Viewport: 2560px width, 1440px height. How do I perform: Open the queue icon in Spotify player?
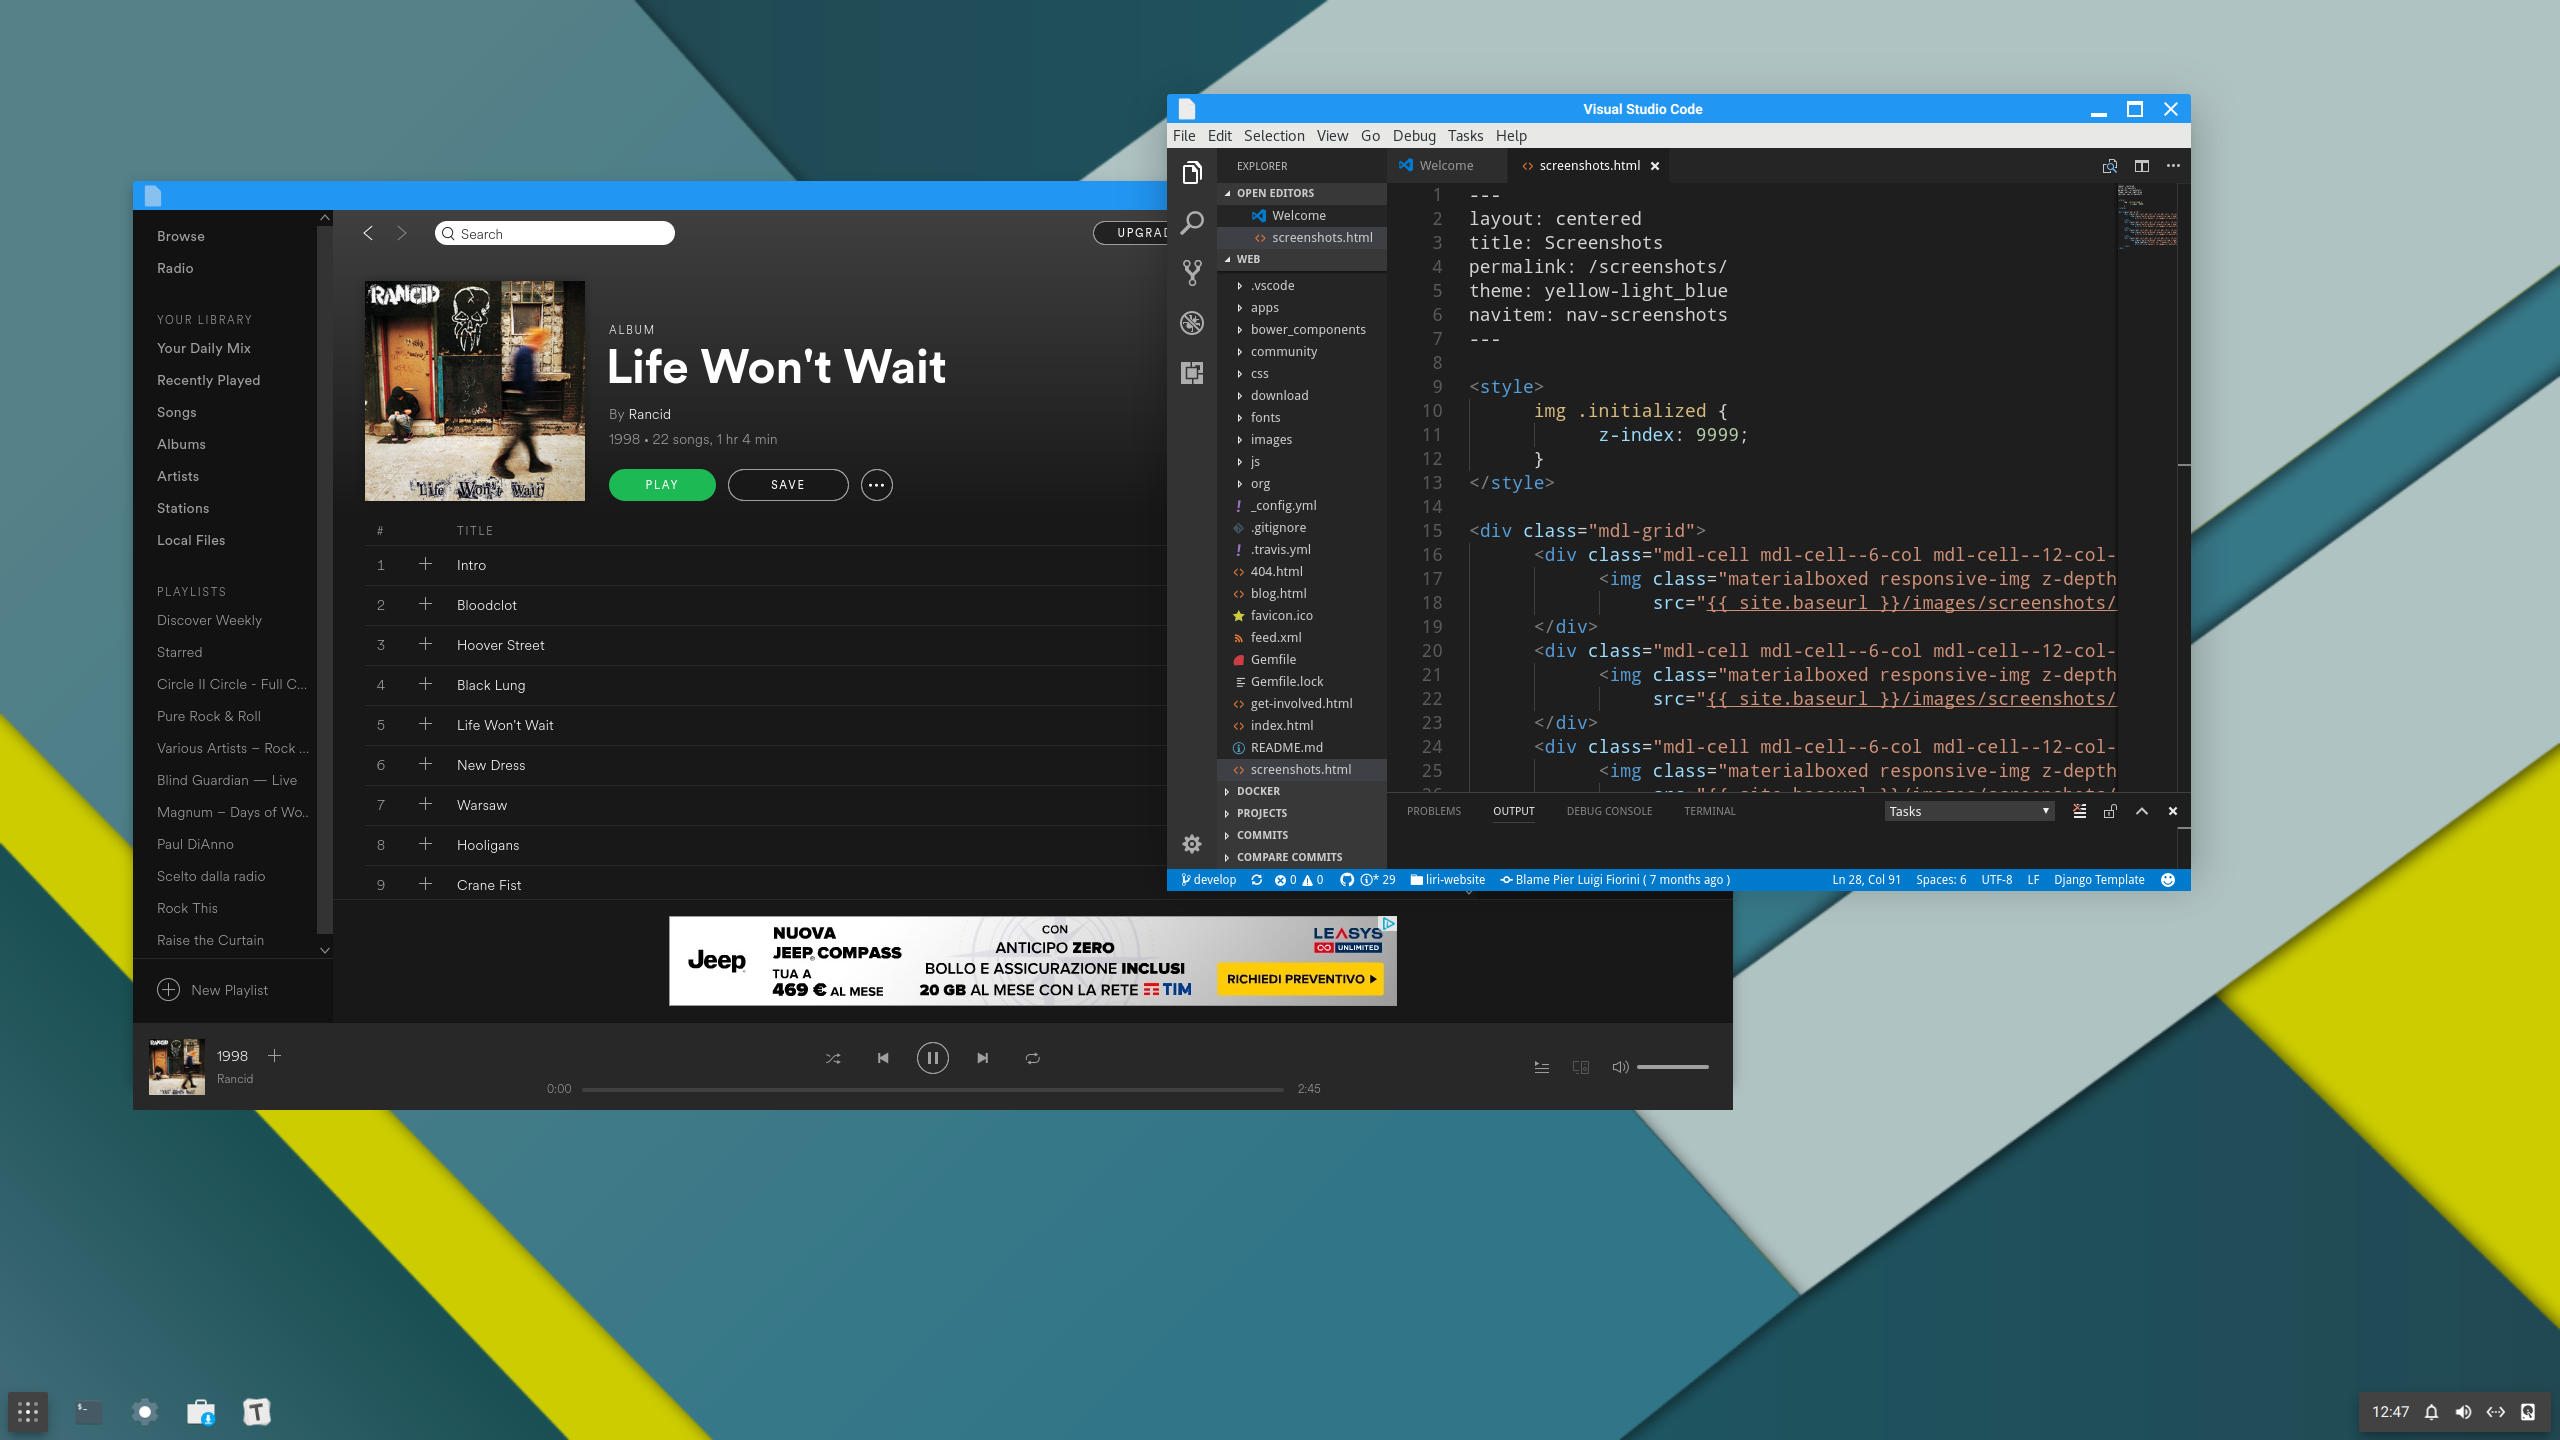[x=1542, y=1067]
